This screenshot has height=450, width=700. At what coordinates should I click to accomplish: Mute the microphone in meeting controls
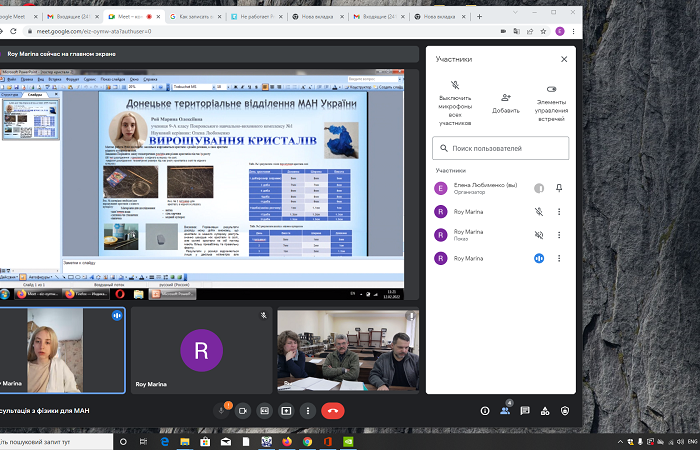[220, 410]
